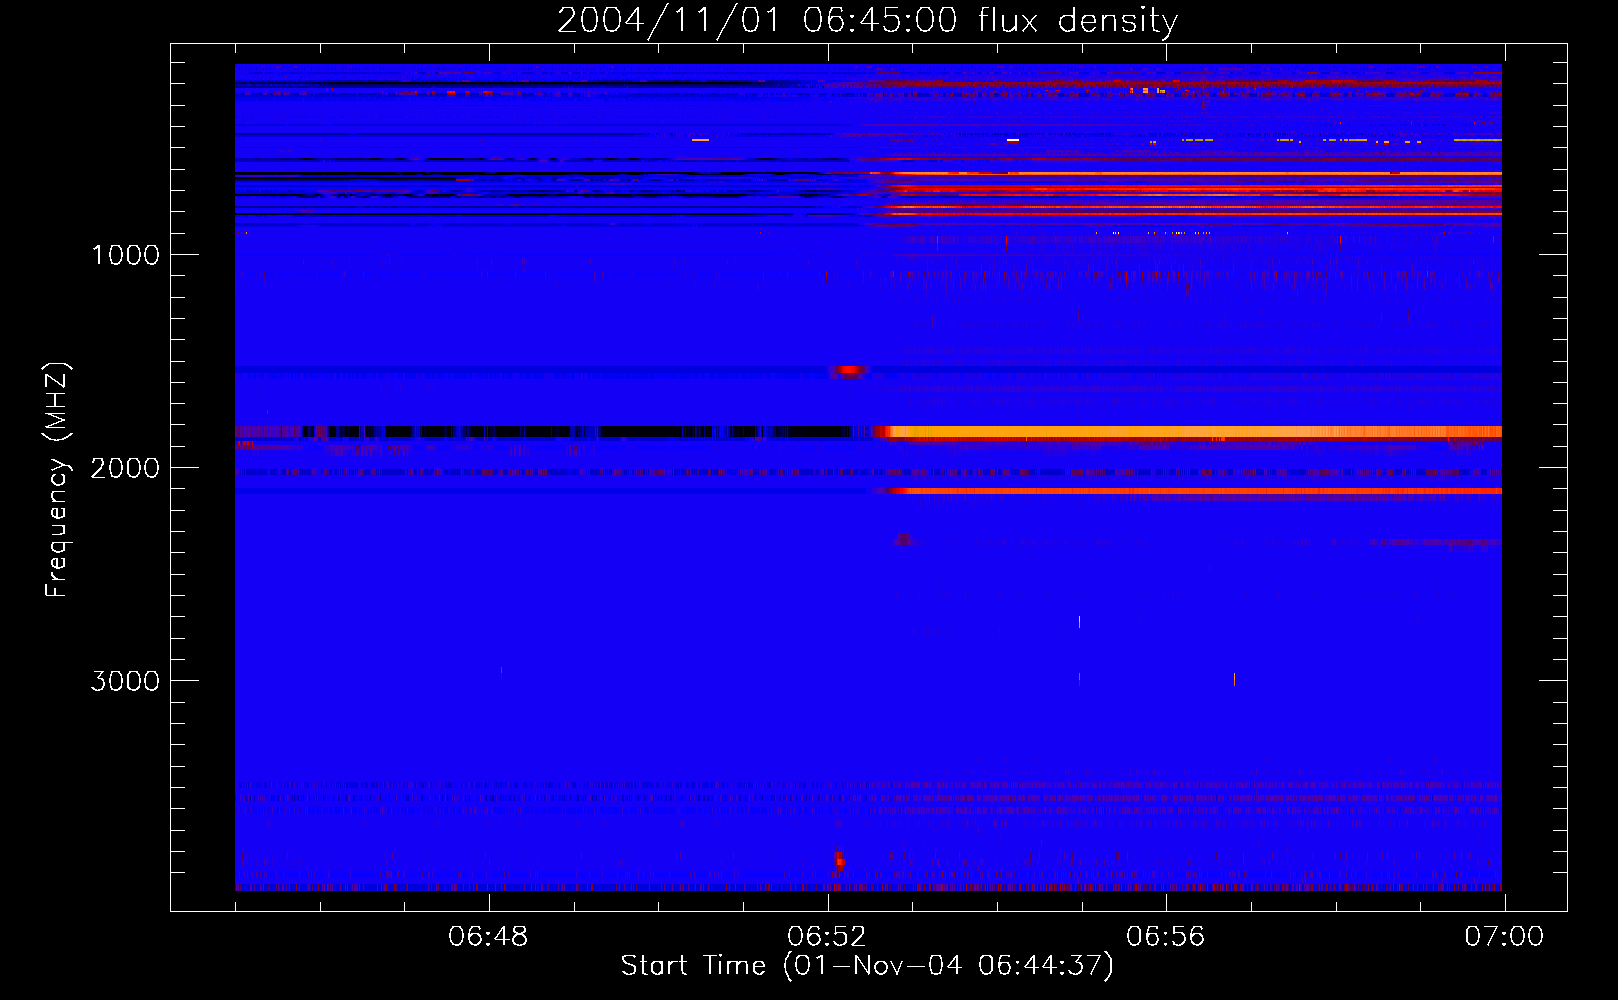
Task: Click the red burst spot near 1500 MHz at 06:52
Action: (849, 371)
